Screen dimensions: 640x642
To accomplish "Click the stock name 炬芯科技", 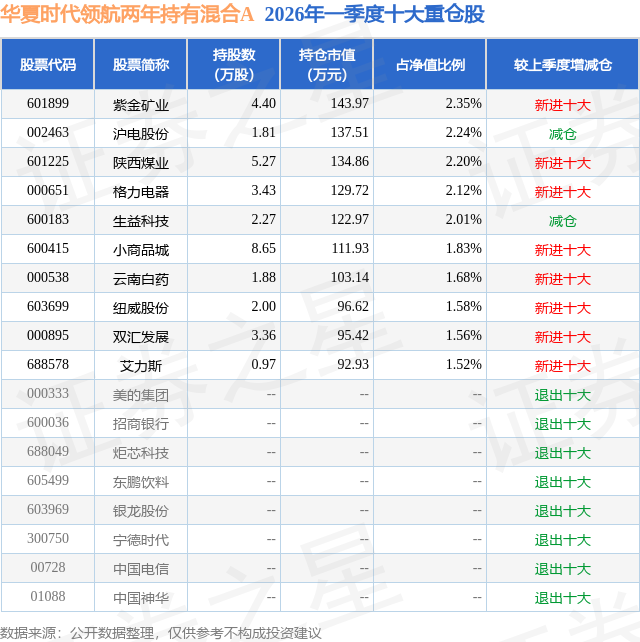I will [140, 454].
